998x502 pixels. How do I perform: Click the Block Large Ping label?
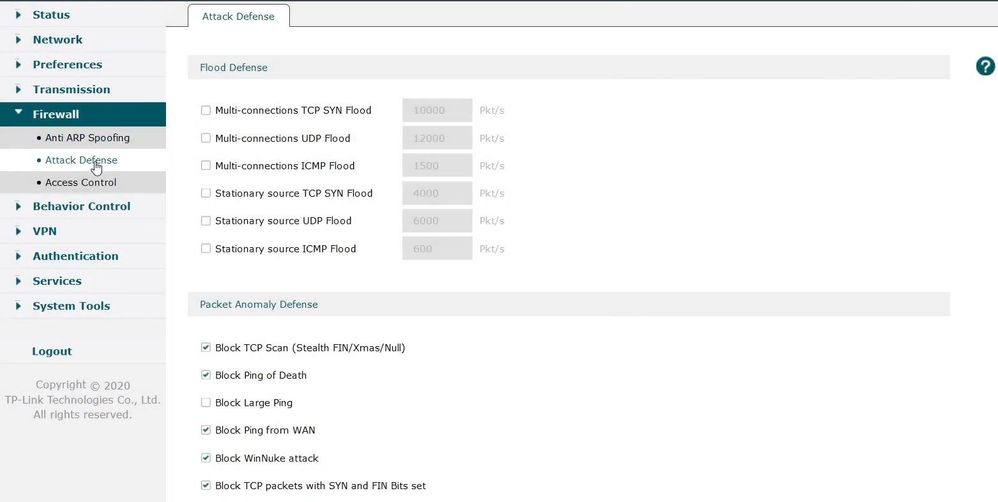click(254, 403)
